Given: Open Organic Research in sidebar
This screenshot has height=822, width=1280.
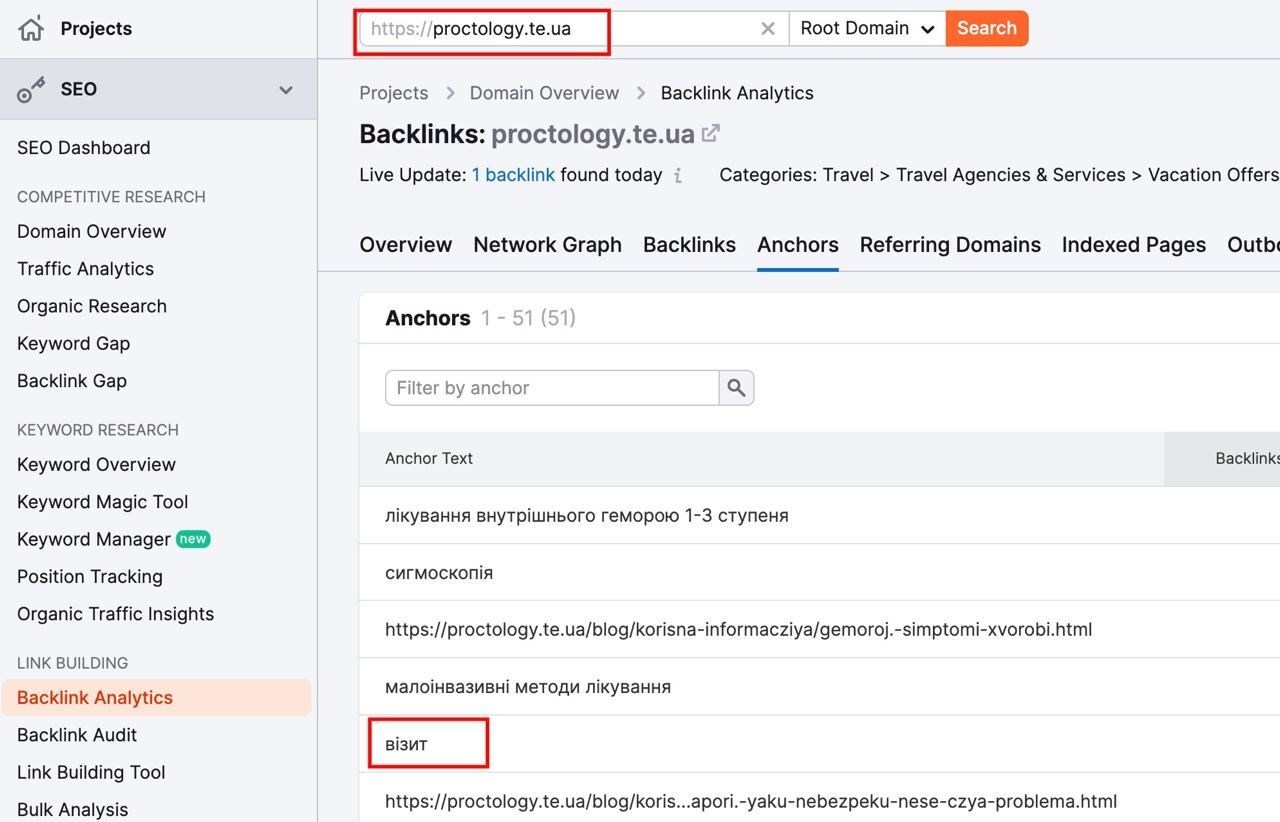Looking at the screenshot, I should pyautogui.click(x=92, y=306).
